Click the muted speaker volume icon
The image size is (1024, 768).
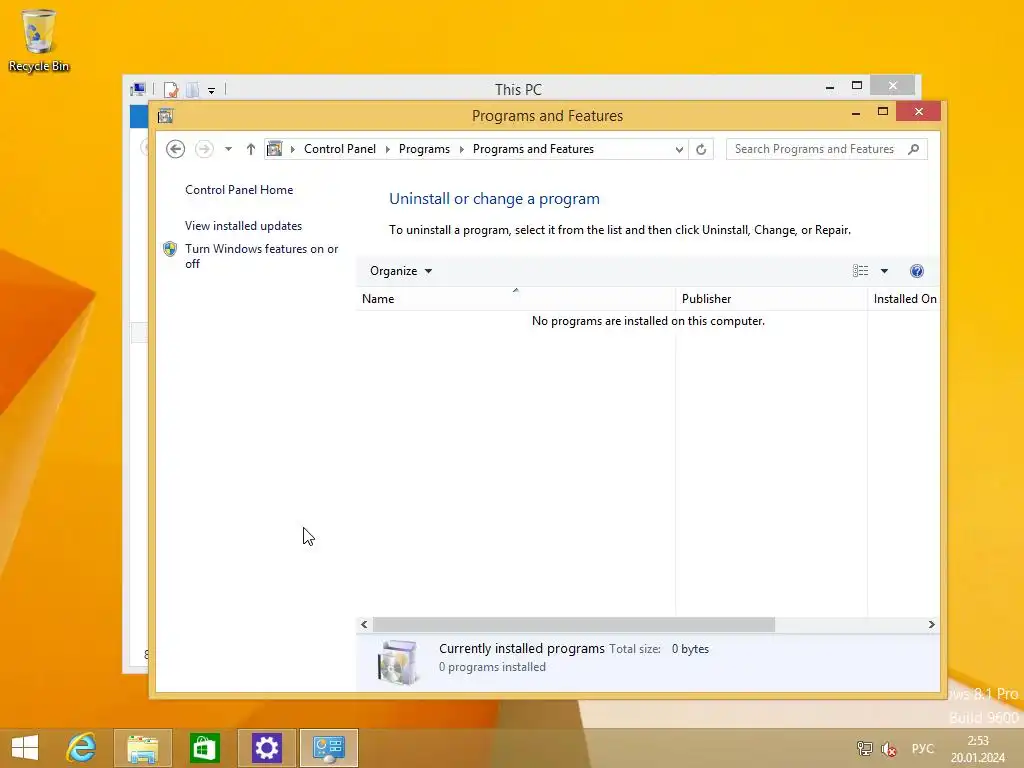click(x=889, y=748)
